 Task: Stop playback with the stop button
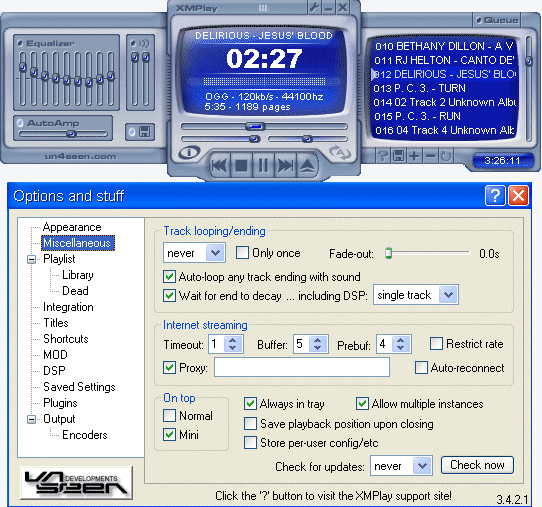242,166
